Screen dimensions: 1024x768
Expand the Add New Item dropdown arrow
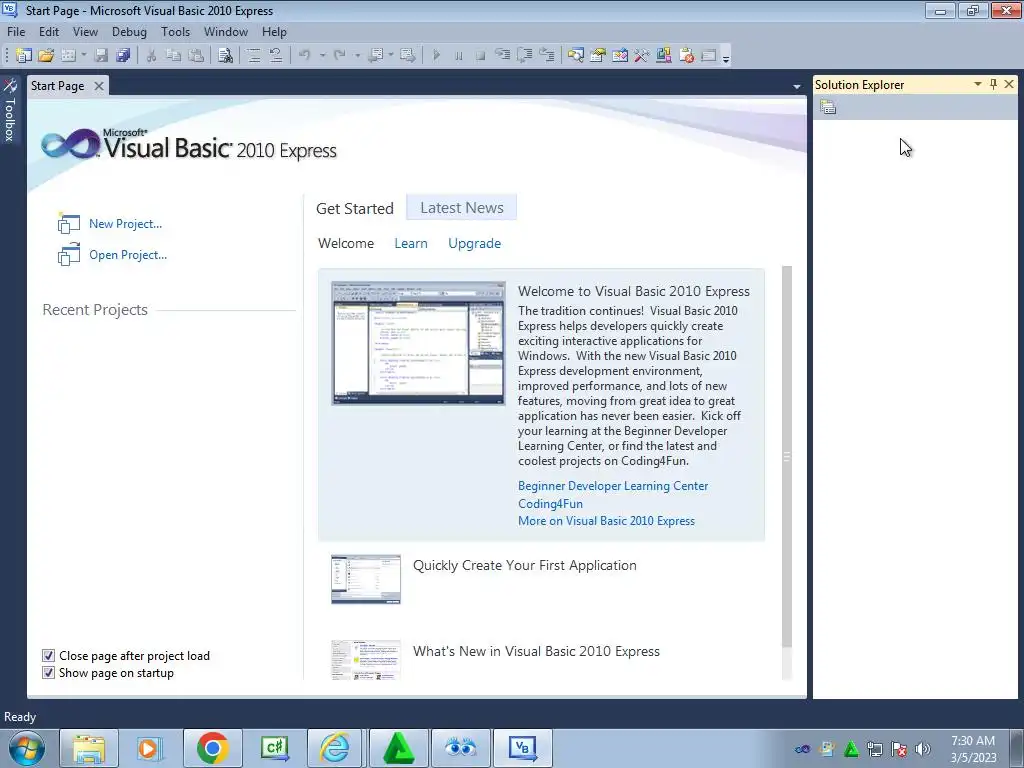(84, 56)
